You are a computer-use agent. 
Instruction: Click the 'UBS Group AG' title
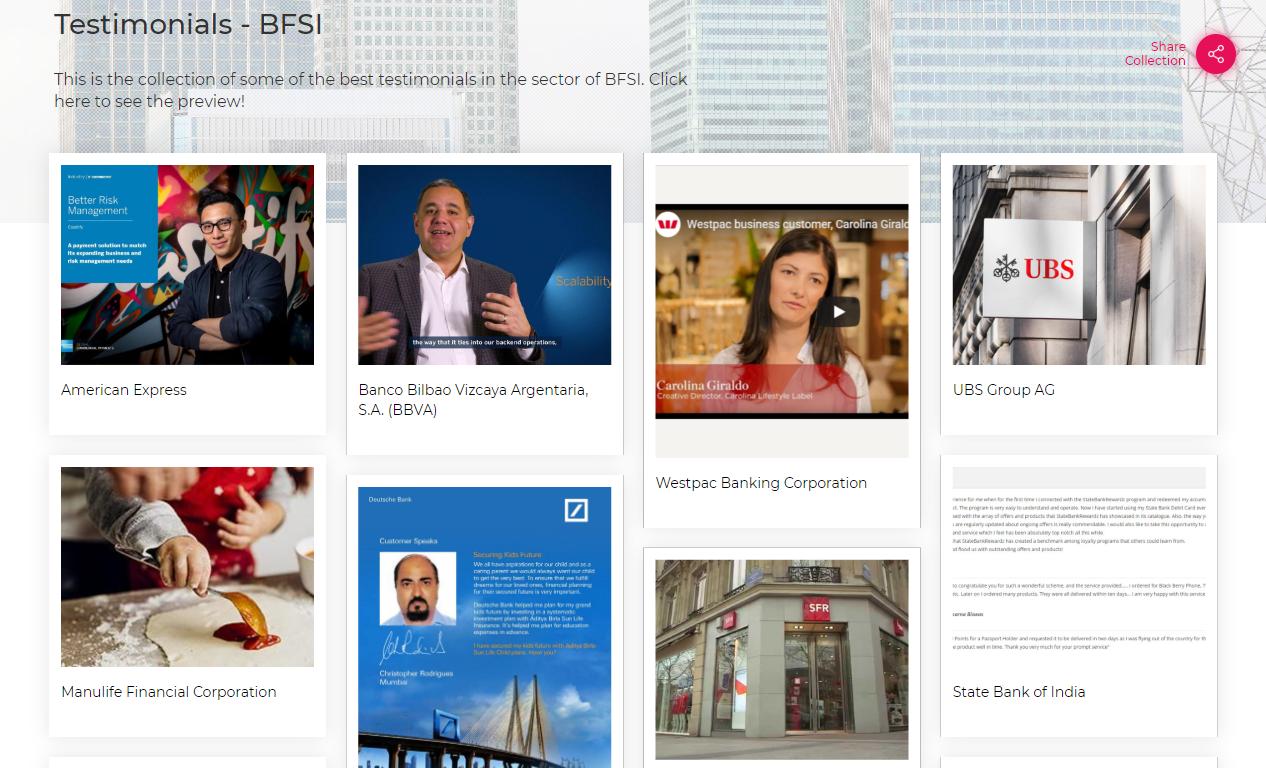[x=1004, y=390]
